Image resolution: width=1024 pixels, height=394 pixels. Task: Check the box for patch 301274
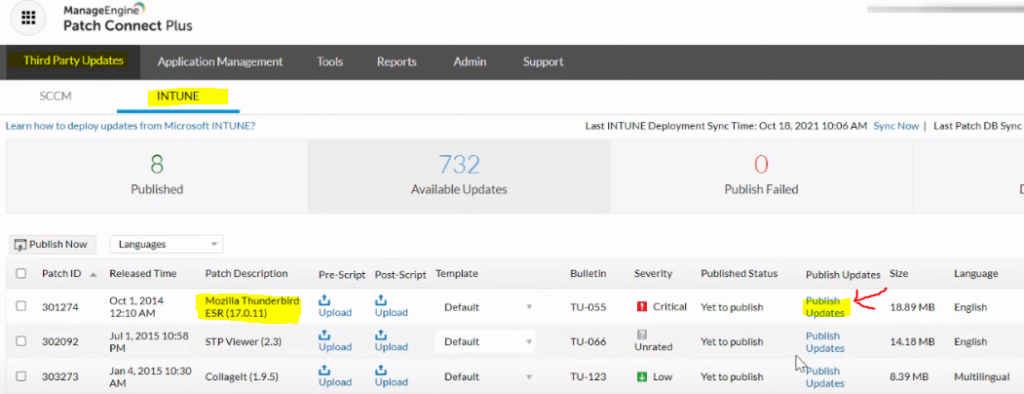[21, 306]
